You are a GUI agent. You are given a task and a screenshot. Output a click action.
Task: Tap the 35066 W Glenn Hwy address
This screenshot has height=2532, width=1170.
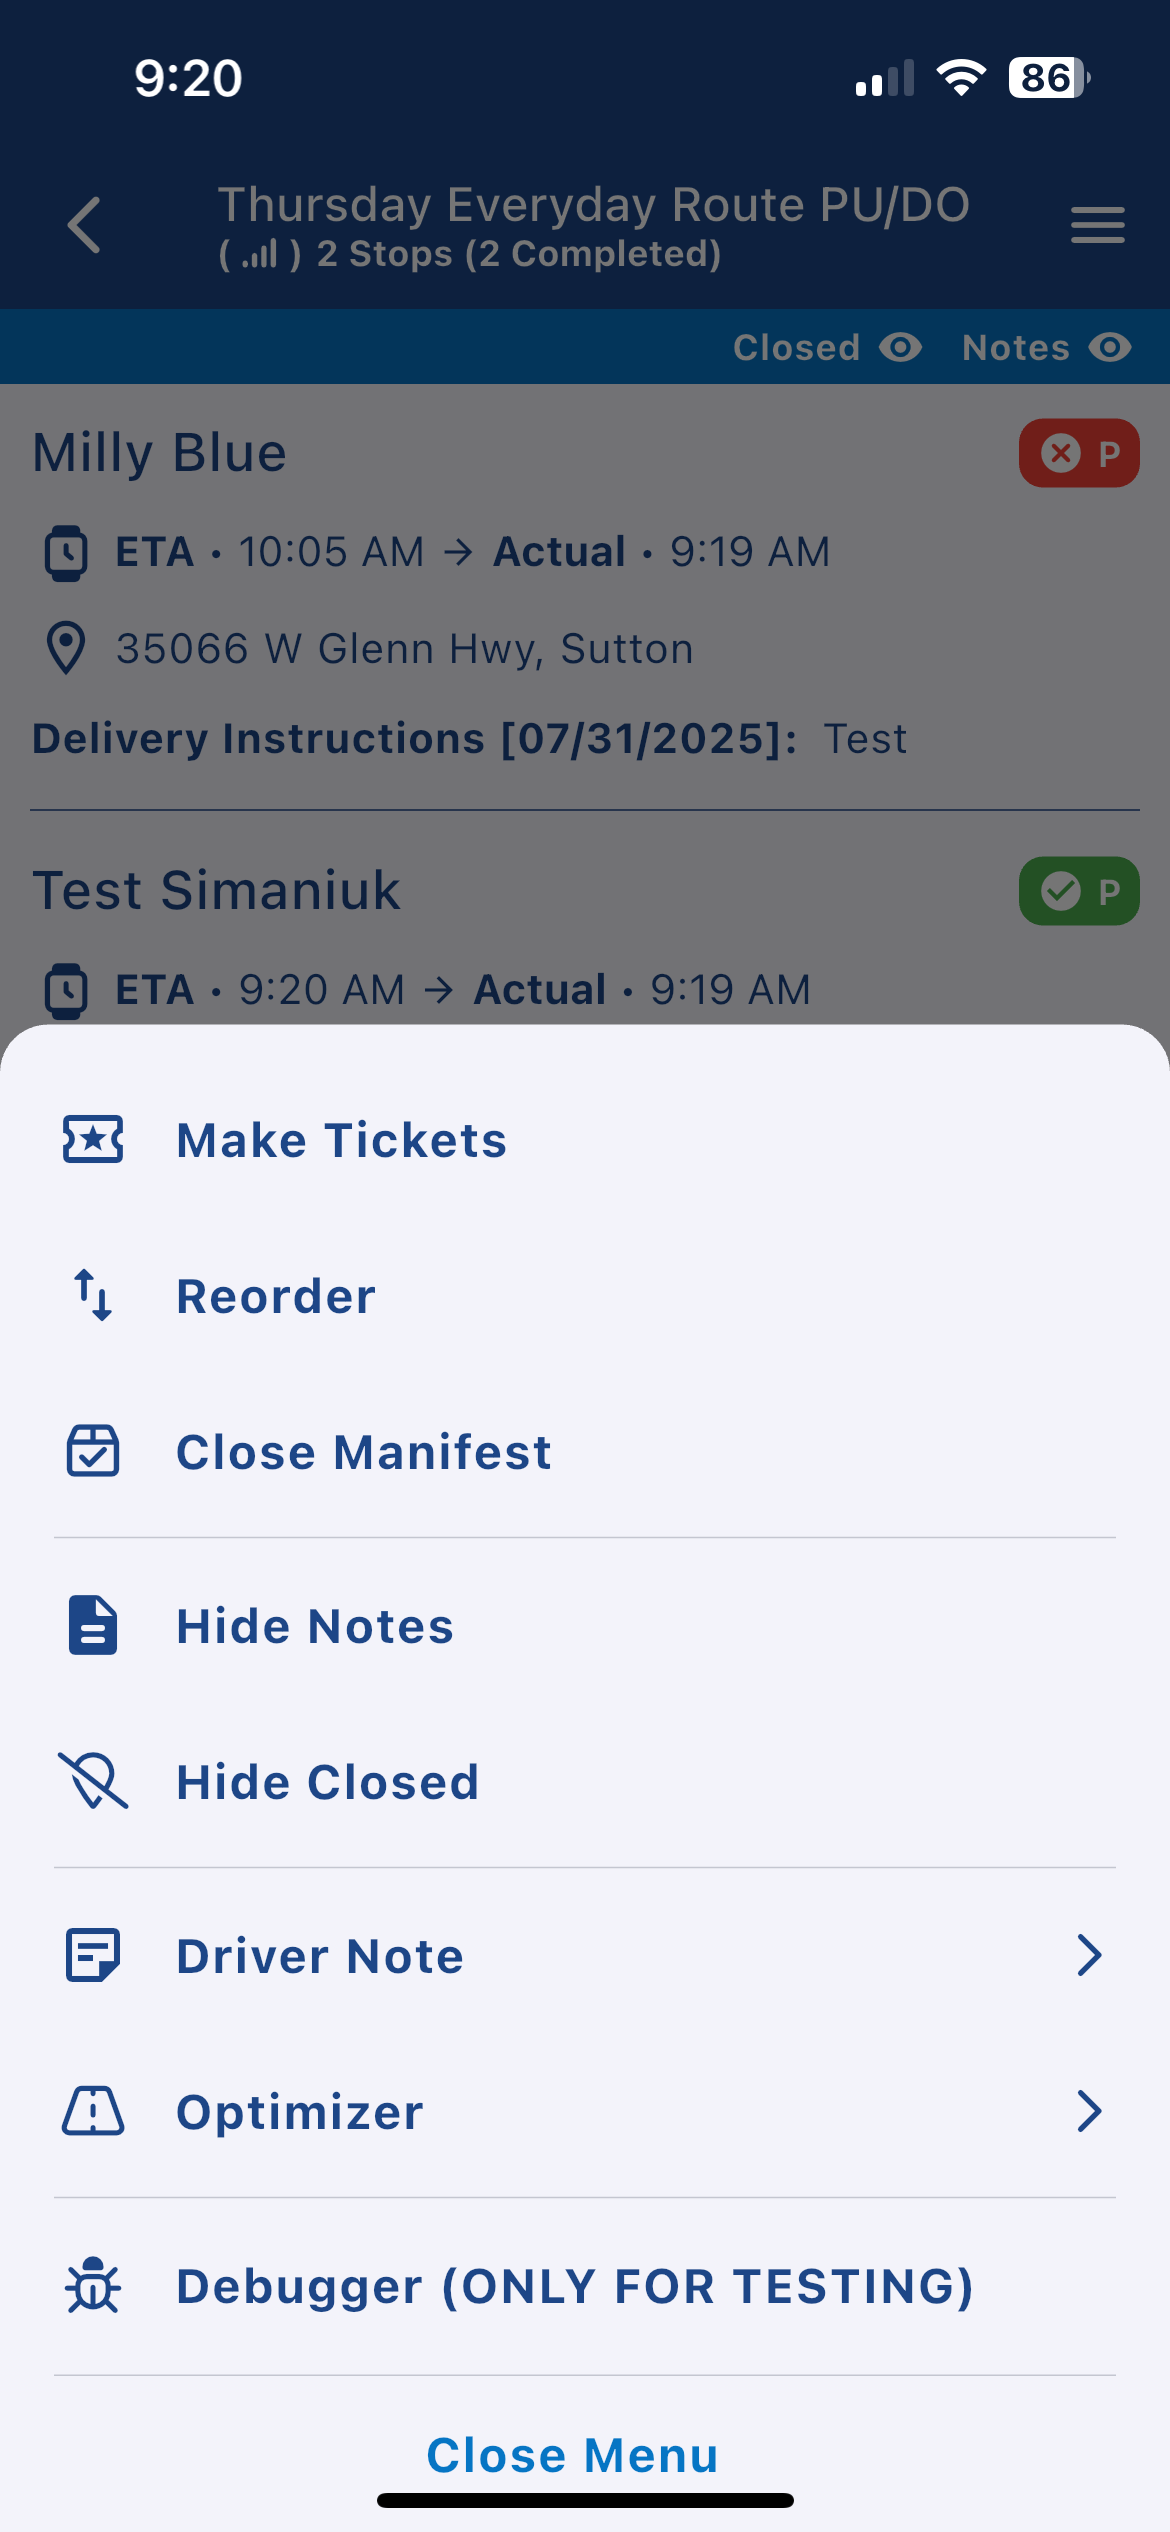point(404,649)
